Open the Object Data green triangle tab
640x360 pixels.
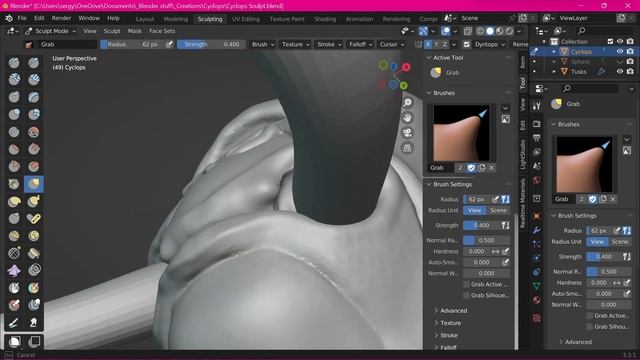tap(537, 286)
